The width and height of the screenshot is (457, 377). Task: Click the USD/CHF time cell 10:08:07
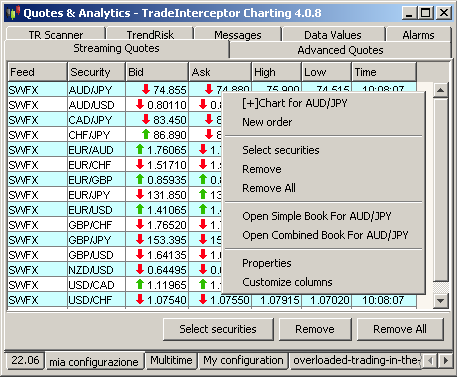(x=383, y=300)
